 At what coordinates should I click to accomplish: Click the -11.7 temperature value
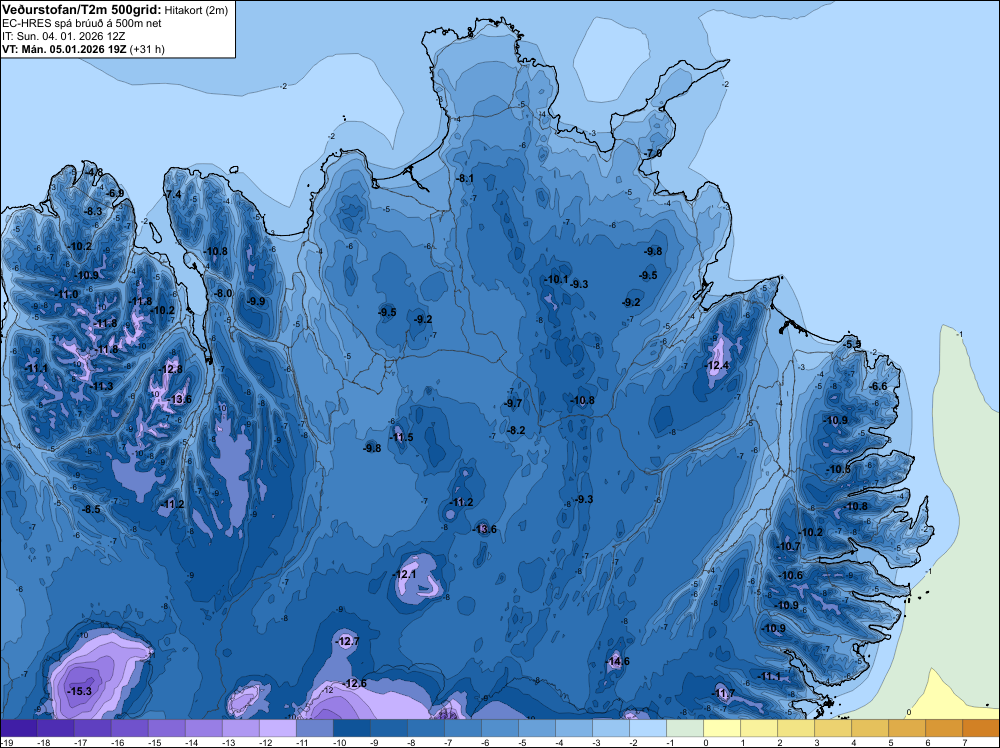click(723, 693)
